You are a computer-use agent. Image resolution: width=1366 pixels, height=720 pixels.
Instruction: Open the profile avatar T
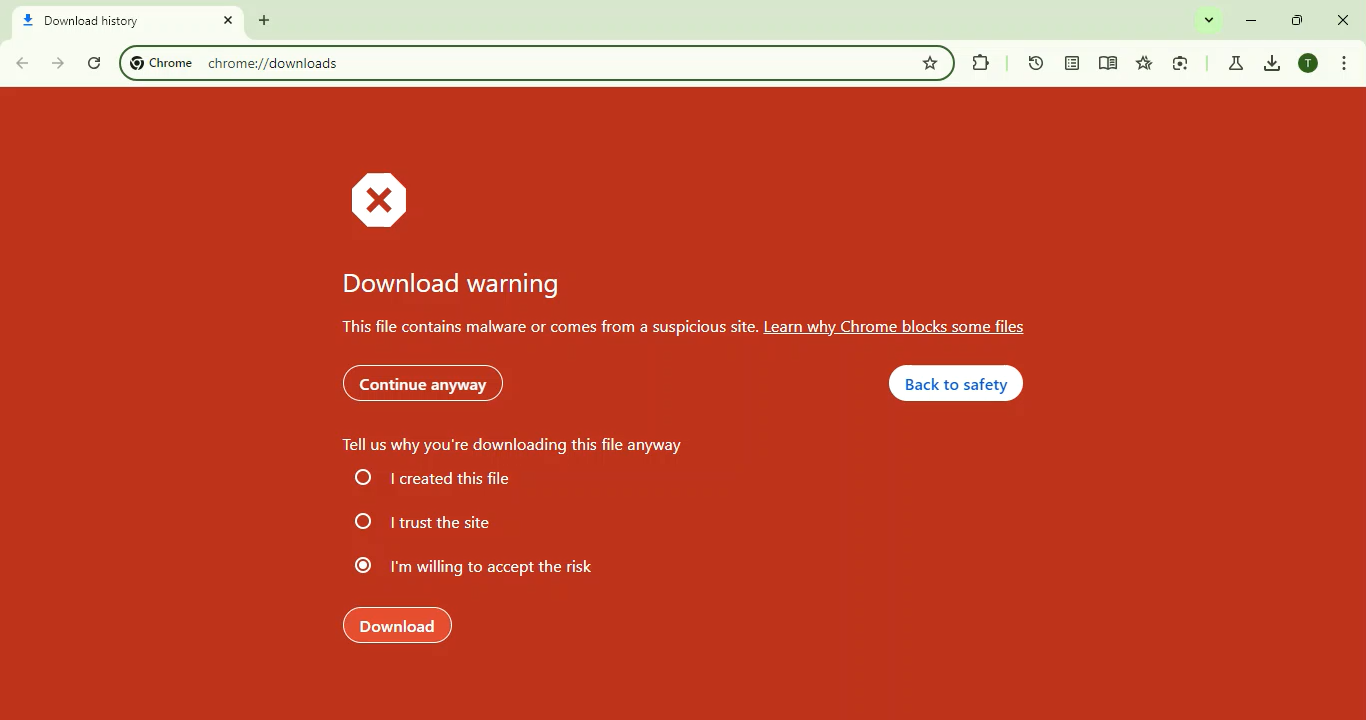coord(1308,63)
